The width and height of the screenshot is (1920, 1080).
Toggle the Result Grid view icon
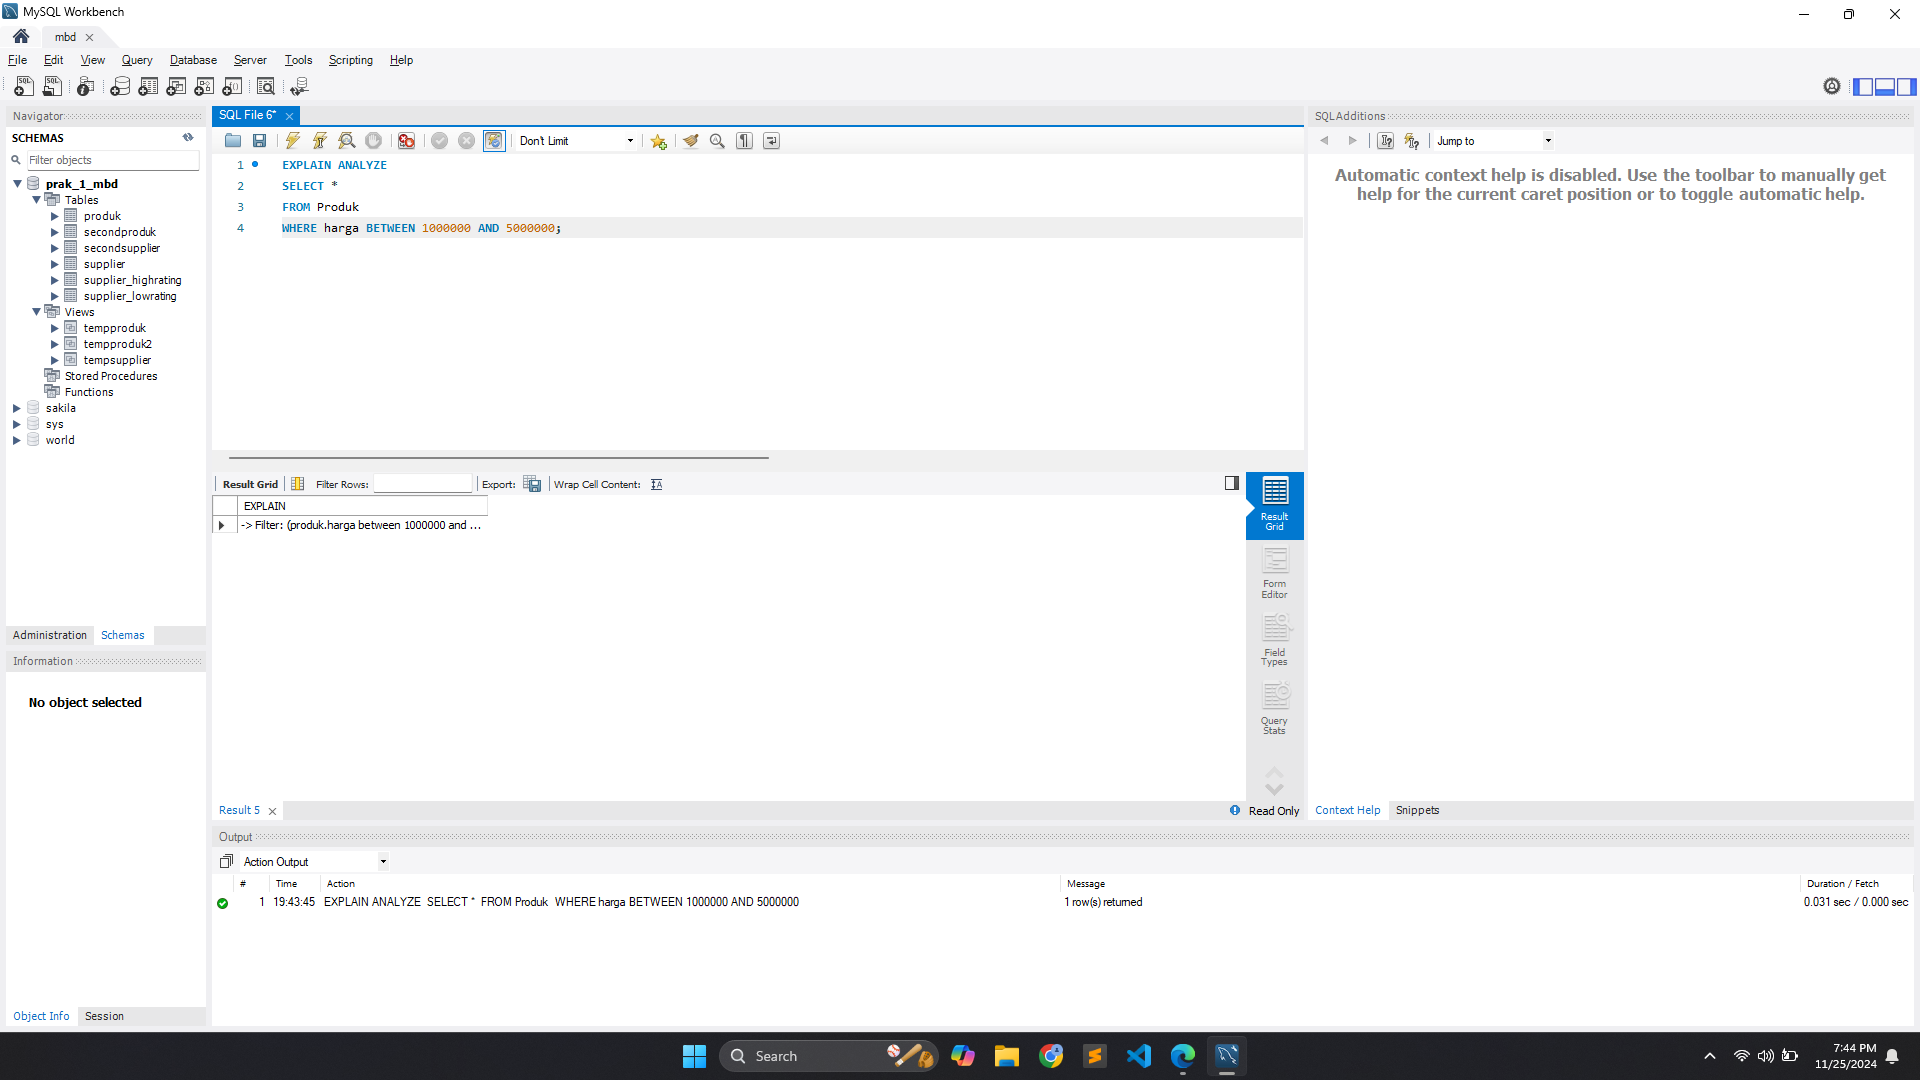pos(1274,505)
